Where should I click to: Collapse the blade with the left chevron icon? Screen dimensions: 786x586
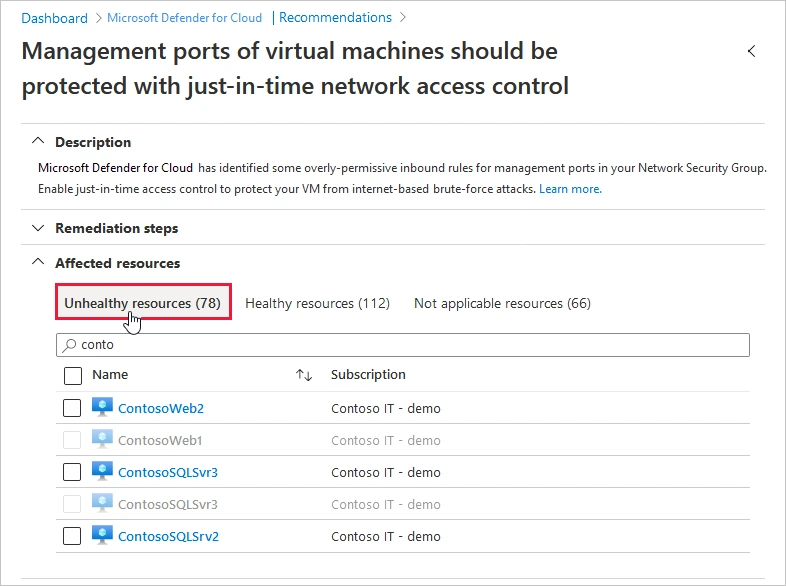(x=751, y=51)
